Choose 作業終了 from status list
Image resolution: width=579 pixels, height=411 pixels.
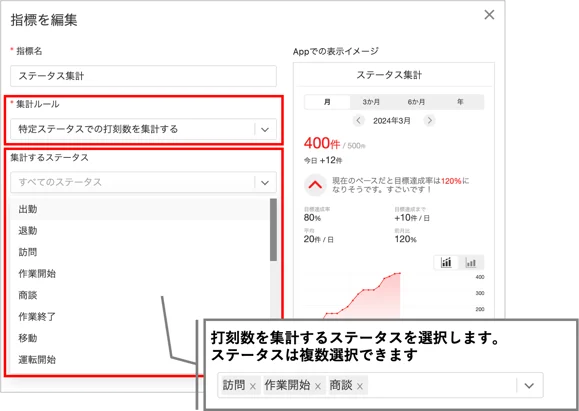140,316
